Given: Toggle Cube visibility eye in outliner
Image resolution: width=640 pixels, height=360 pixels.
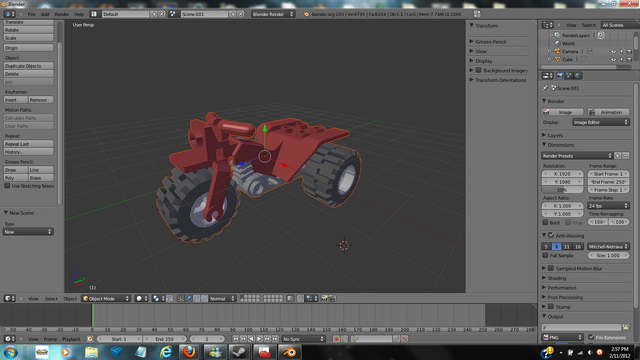Looking at the screenshot, I should [x=613, y=60].
